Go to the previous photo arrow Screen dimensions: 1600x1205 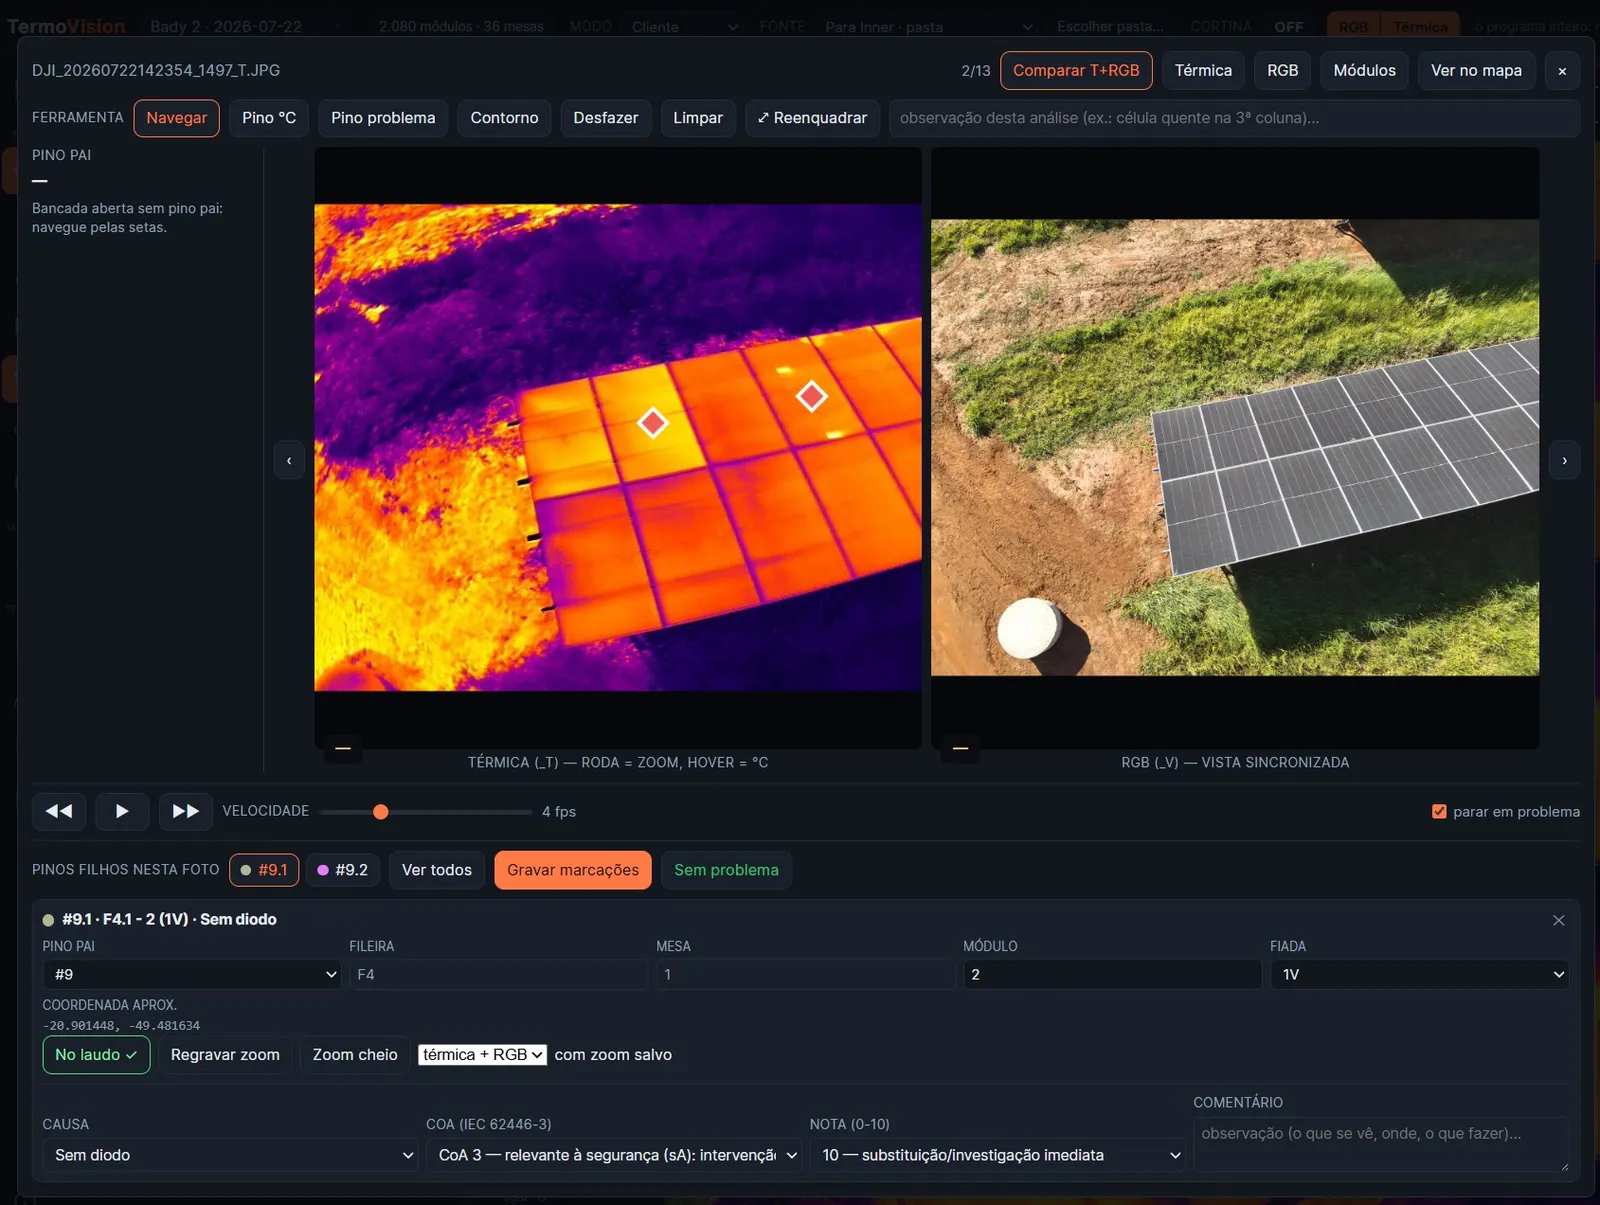coord(289,460)
